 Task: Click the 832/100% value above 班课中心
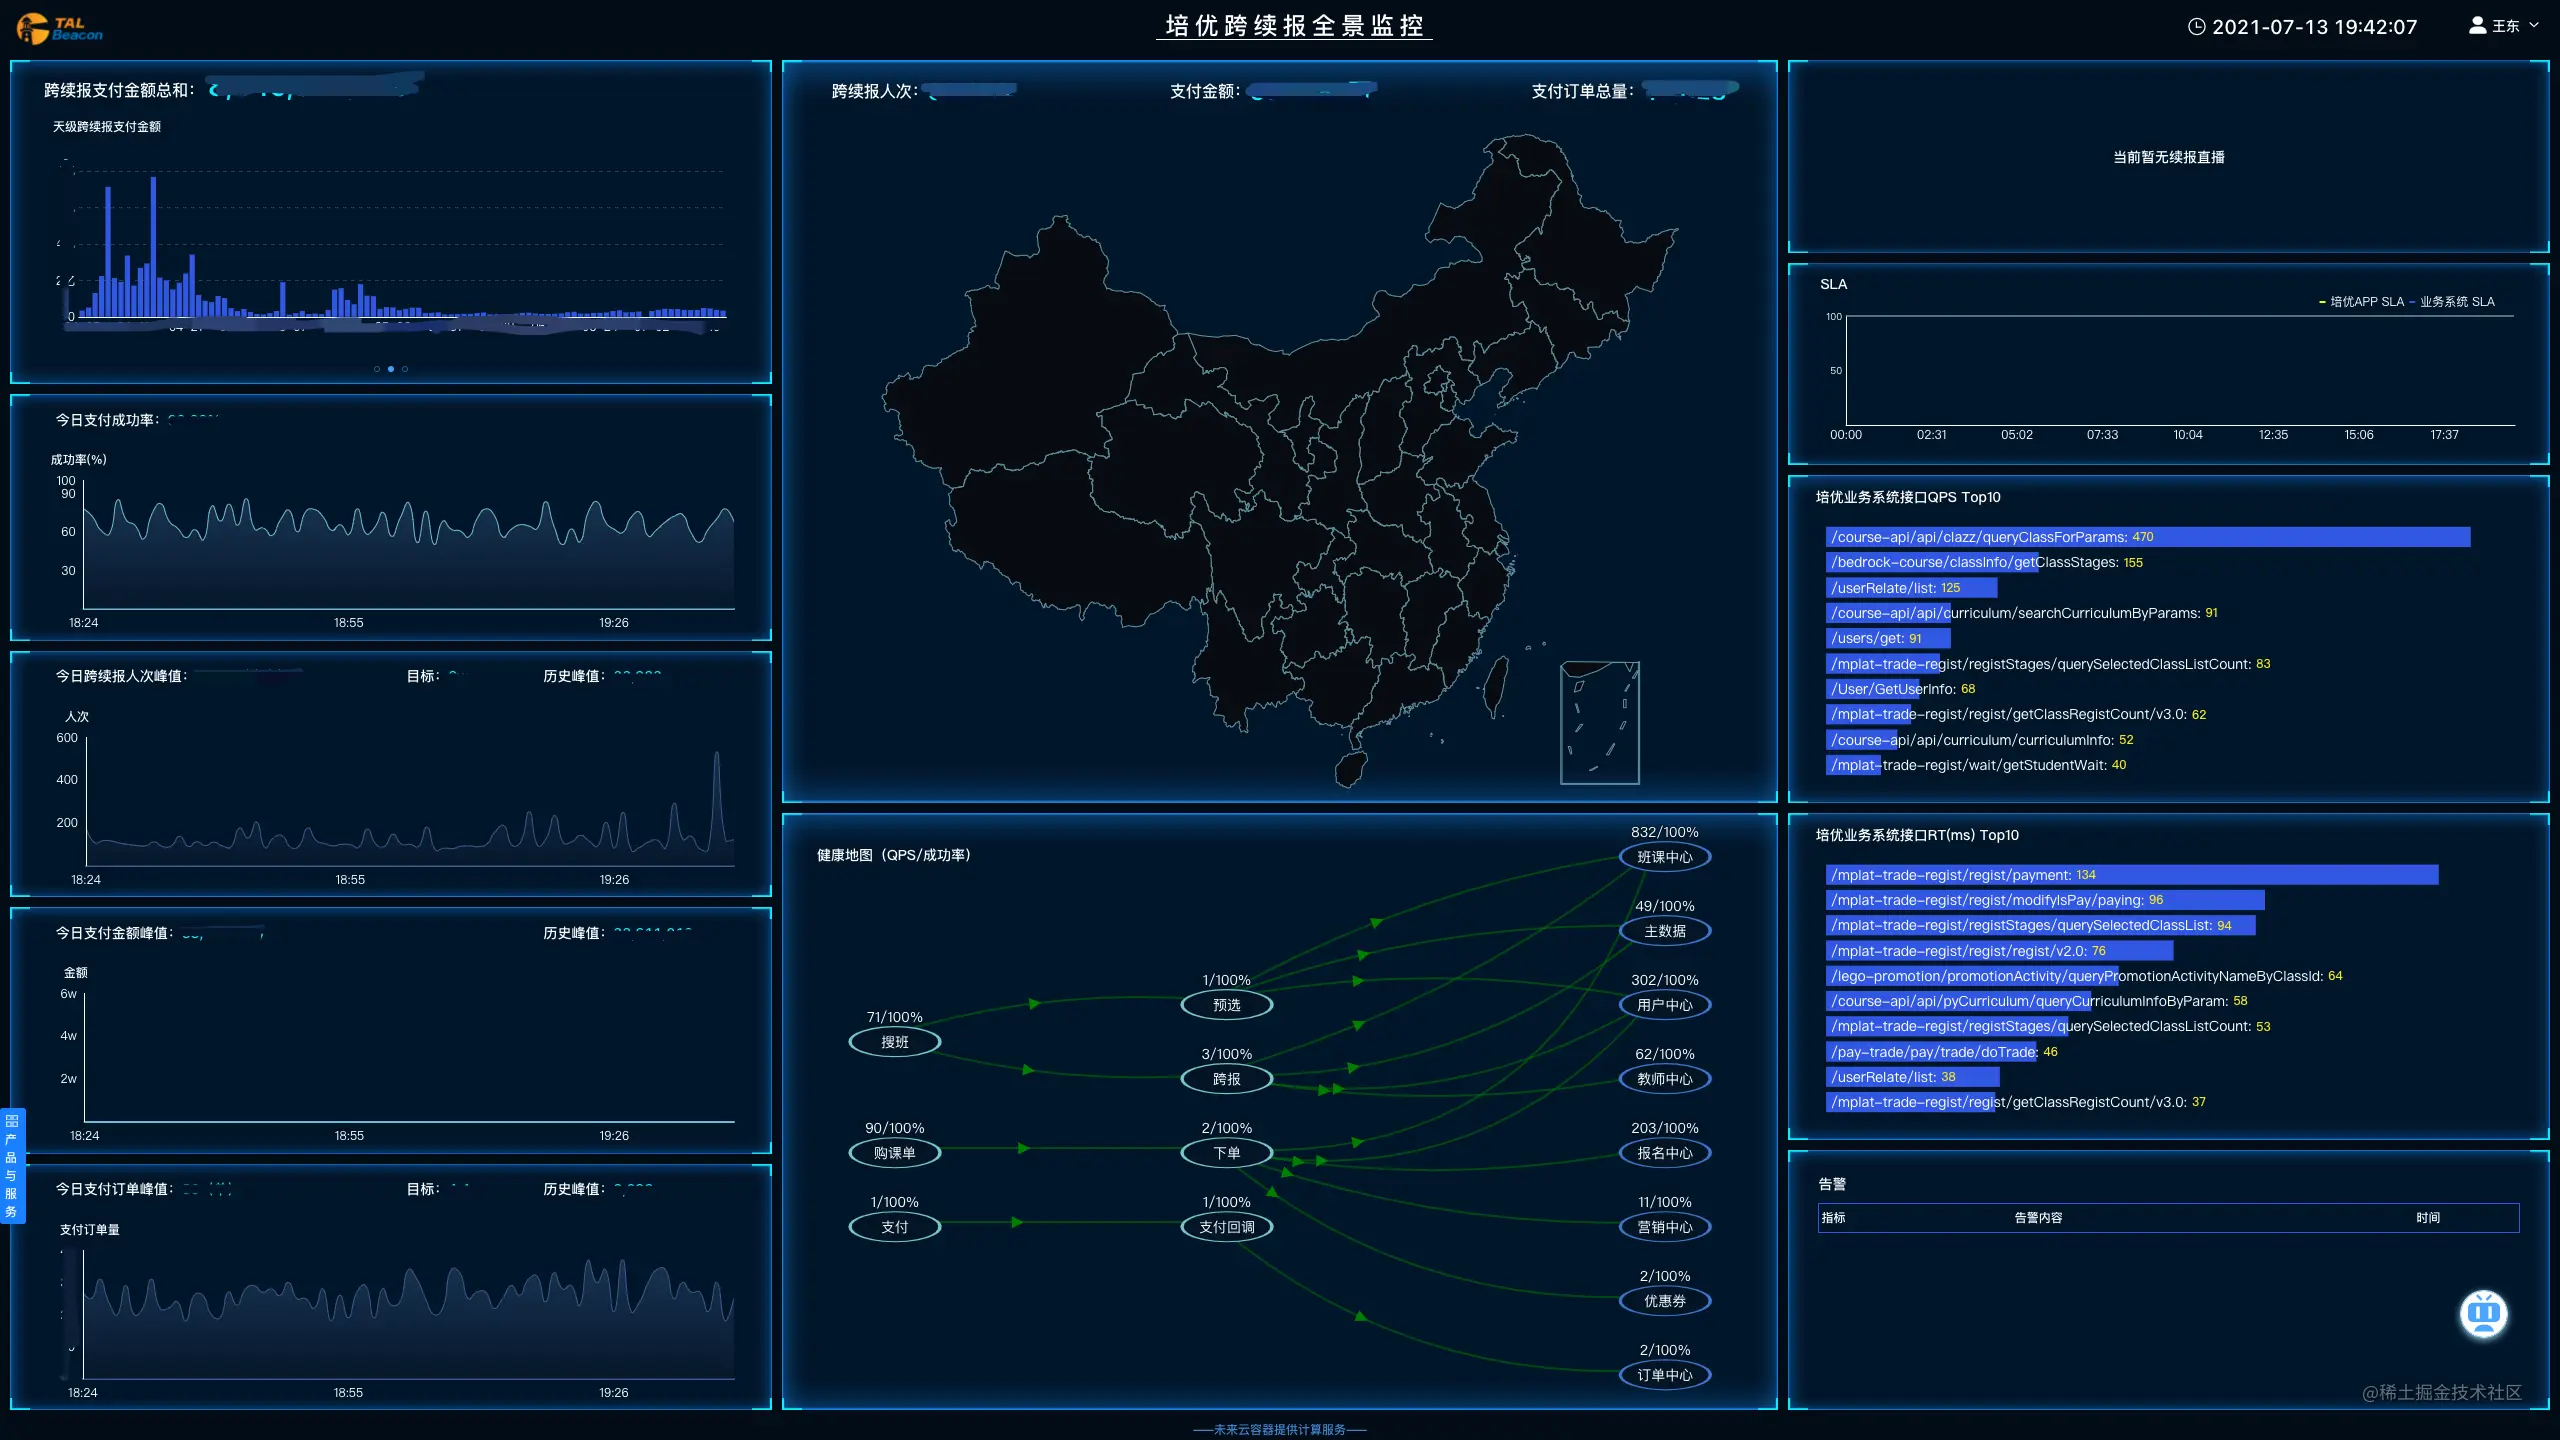pyautogui.click(x=1664, y=832)
